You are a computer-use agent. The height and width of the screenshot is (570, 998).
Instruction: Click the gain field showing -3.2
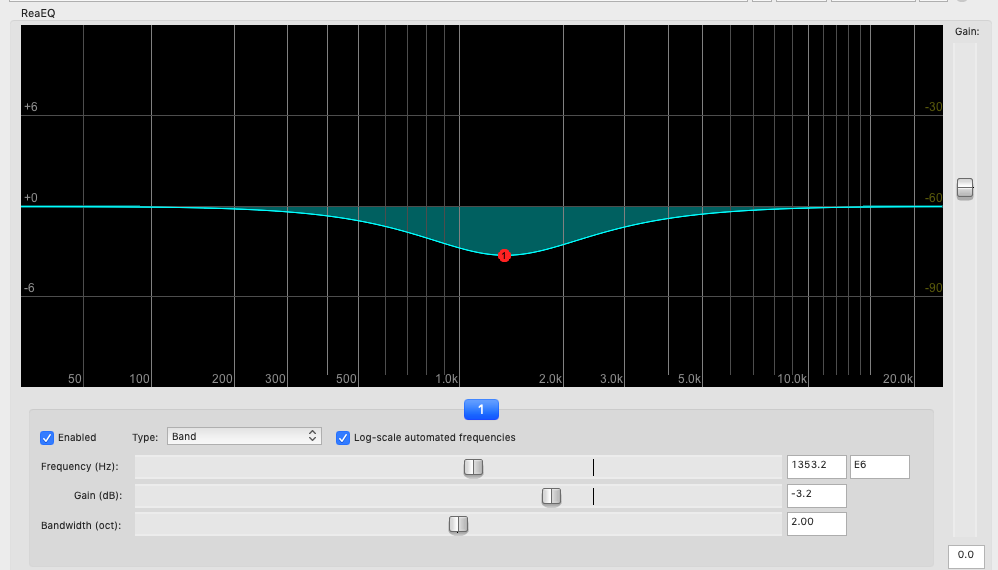point(817,496)
